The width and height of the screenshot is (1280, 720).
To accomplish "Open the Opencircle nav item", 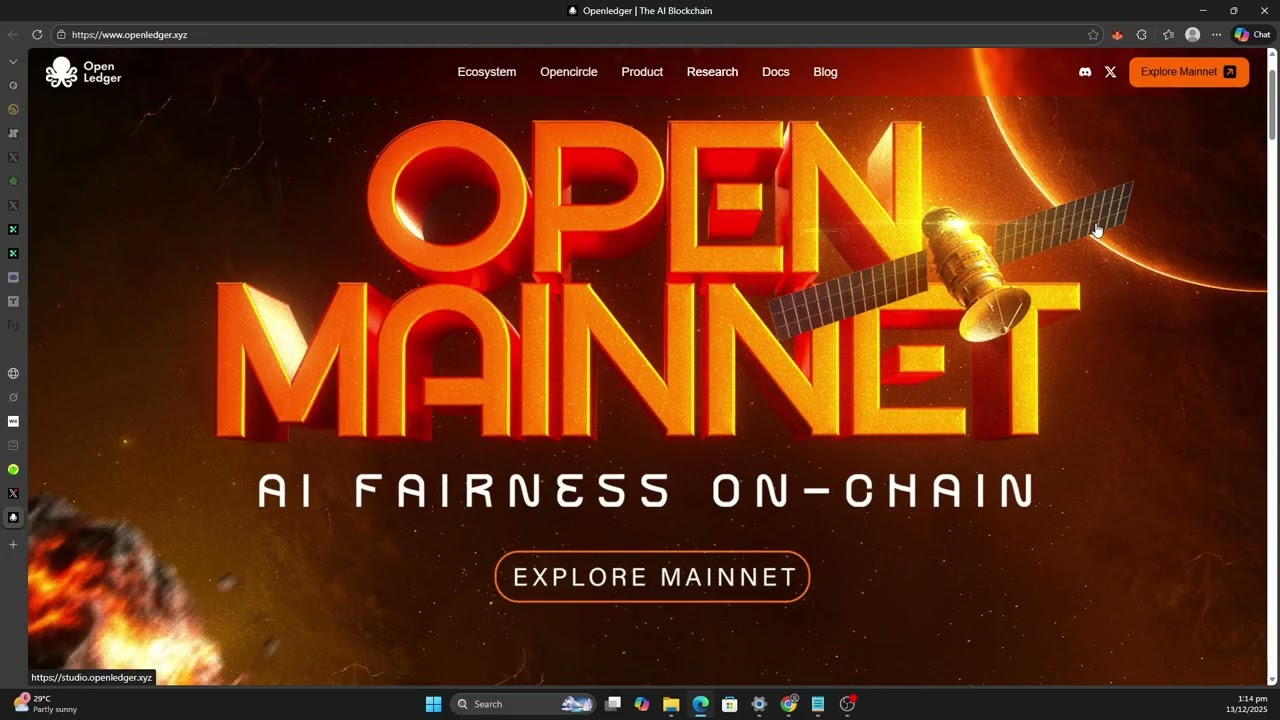I will tap(569, 72).
